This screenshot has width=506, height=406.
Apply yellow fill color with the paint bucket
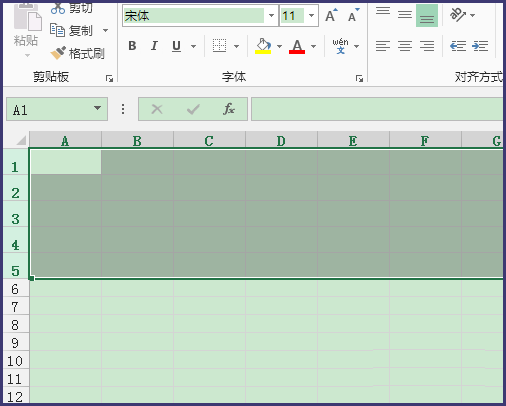[263, 46]
